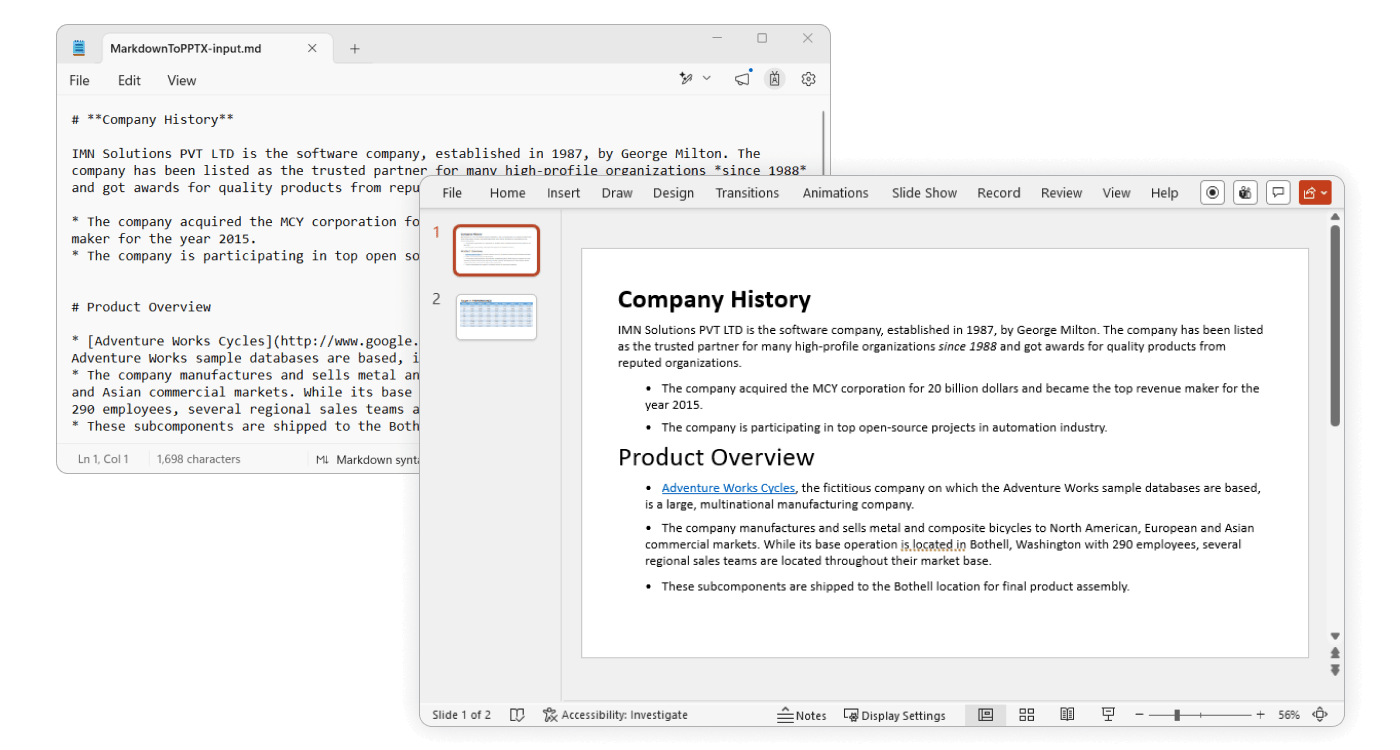1400x750 pixels.
Task: Open the Adventure Works Cycles hyperlink
Action: [x=728, y=488]
